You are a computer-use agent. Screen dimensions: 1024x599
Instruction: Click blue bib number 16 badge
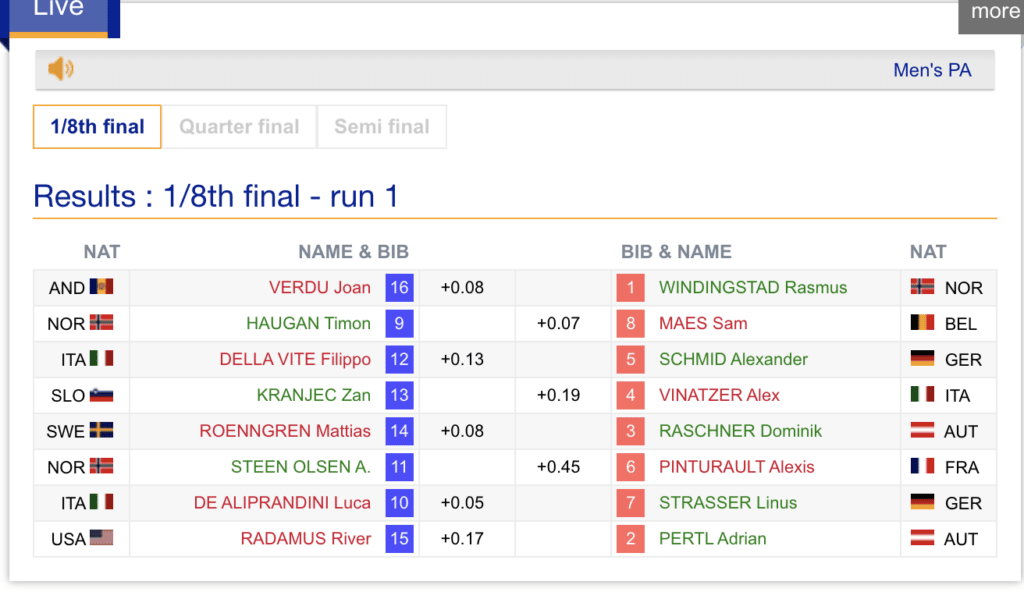click(x=399, y=288)
